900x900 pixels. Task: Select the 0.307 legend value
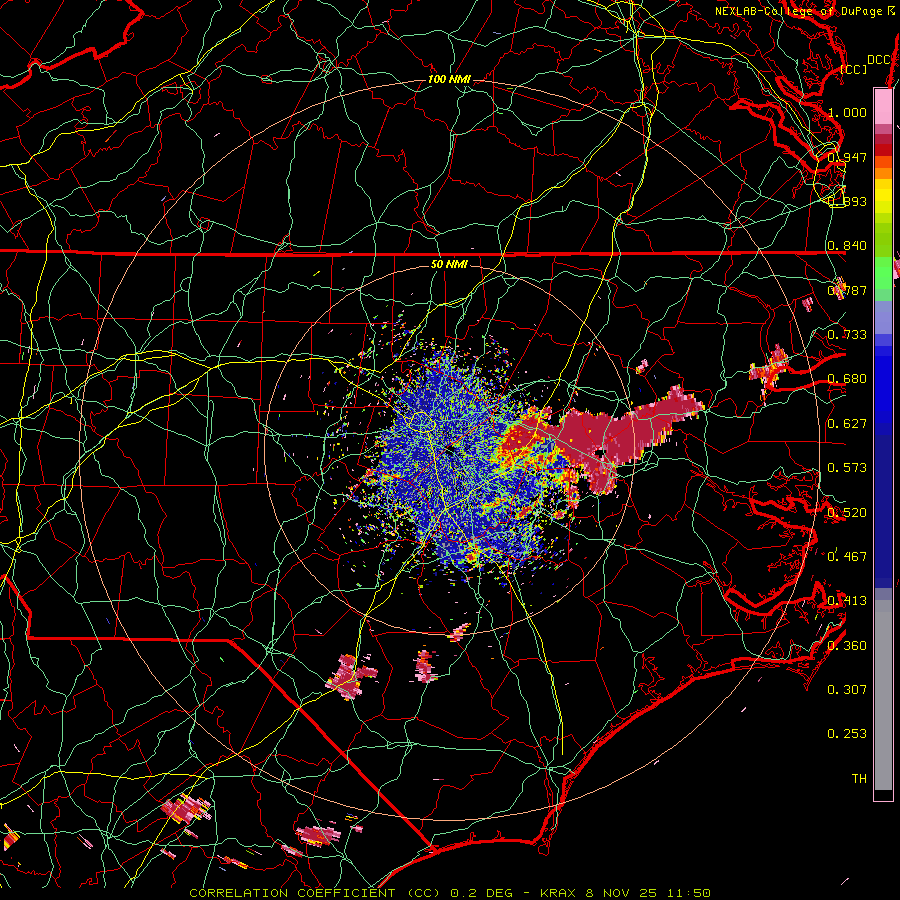pyautogui.click(x=847, y=689)
